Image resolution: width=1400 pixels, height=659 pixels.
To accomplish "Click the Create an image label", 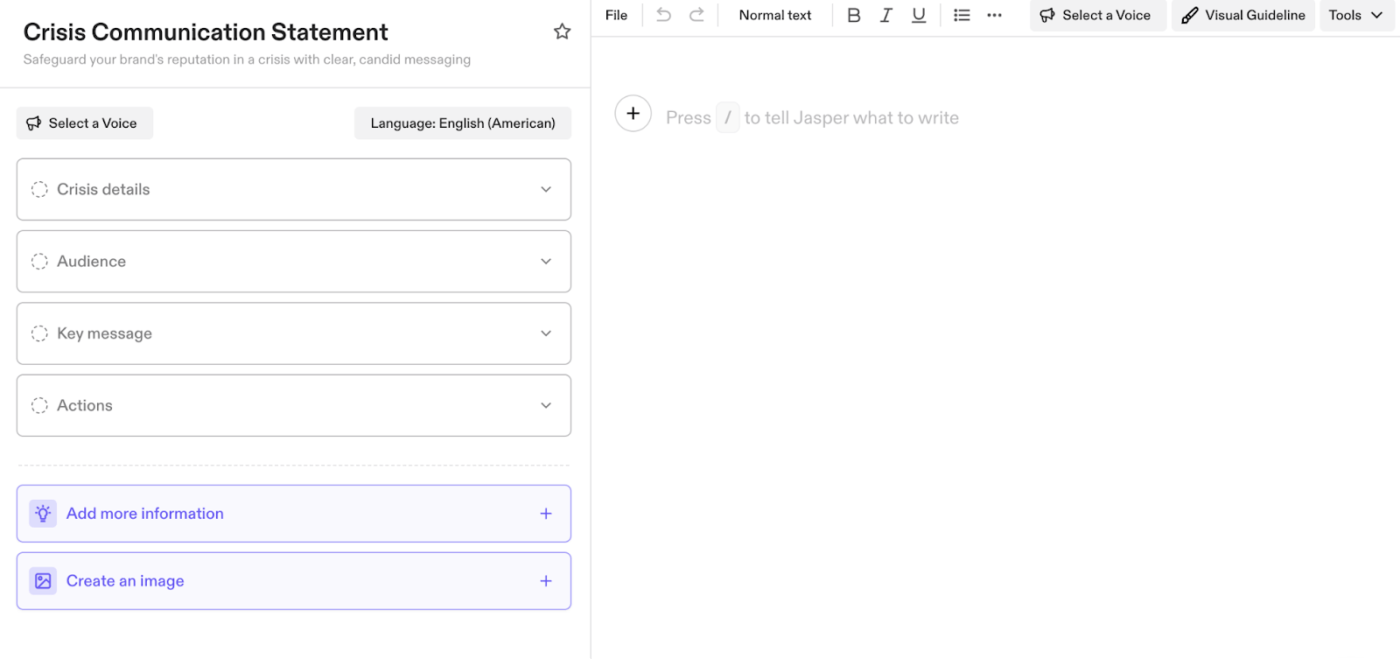I will (125, 581).
